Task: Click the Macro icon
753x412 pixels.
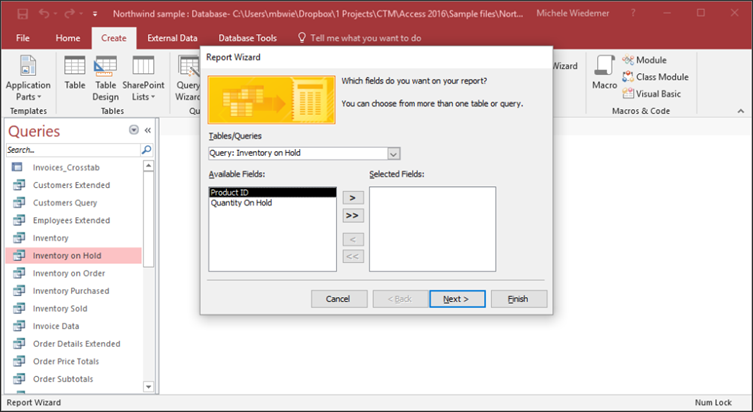Action: (x=604, y=73)
